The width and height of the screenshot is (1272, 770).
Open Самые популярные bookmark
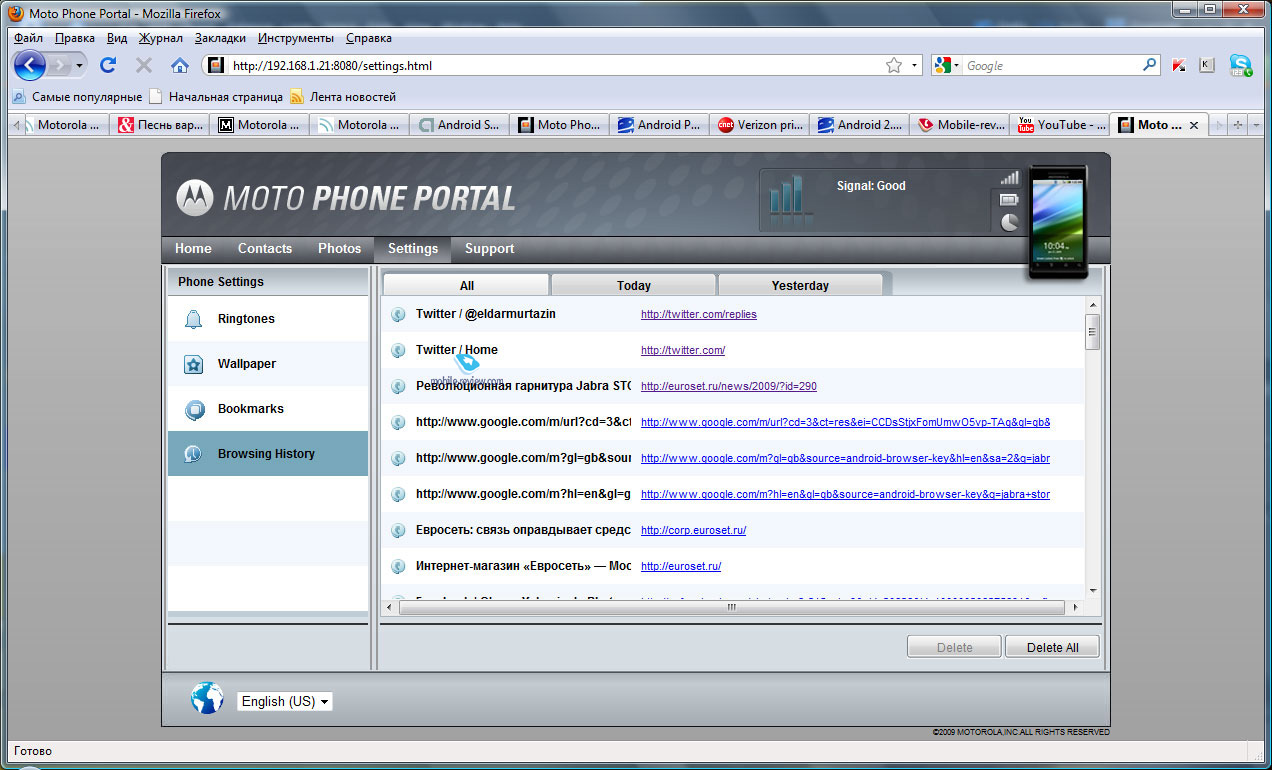point(77,97)
